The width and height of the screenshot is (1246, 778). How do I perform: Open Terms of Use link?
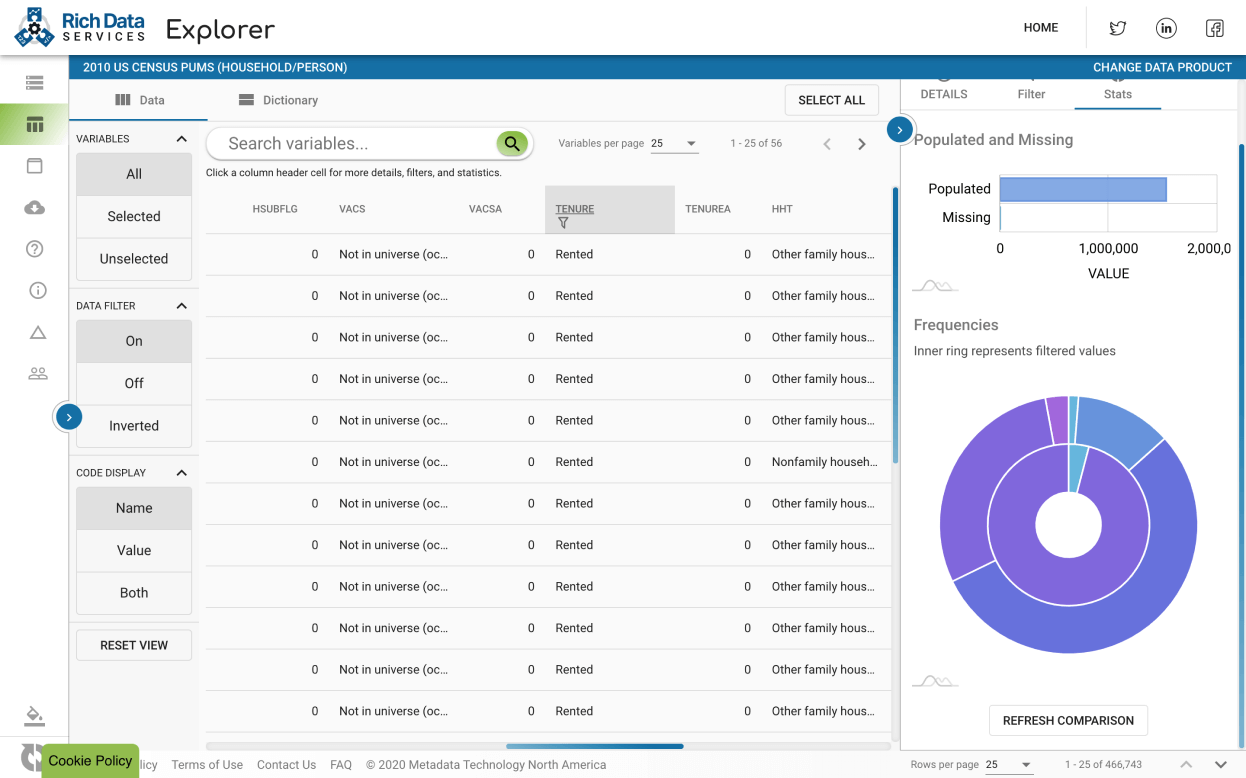point(207,765)
